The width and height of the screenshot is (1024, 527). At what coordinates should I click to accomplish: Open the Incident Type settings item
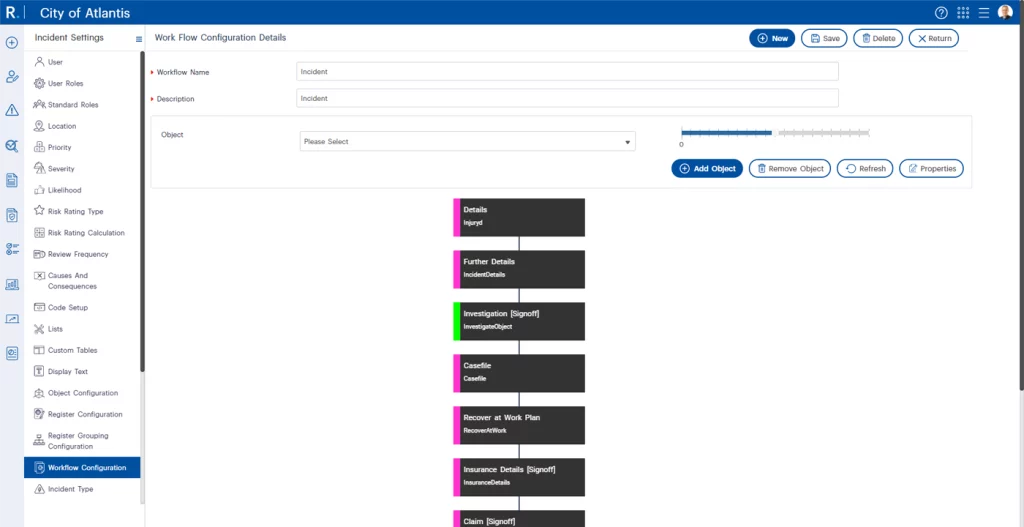coord(70,489)
